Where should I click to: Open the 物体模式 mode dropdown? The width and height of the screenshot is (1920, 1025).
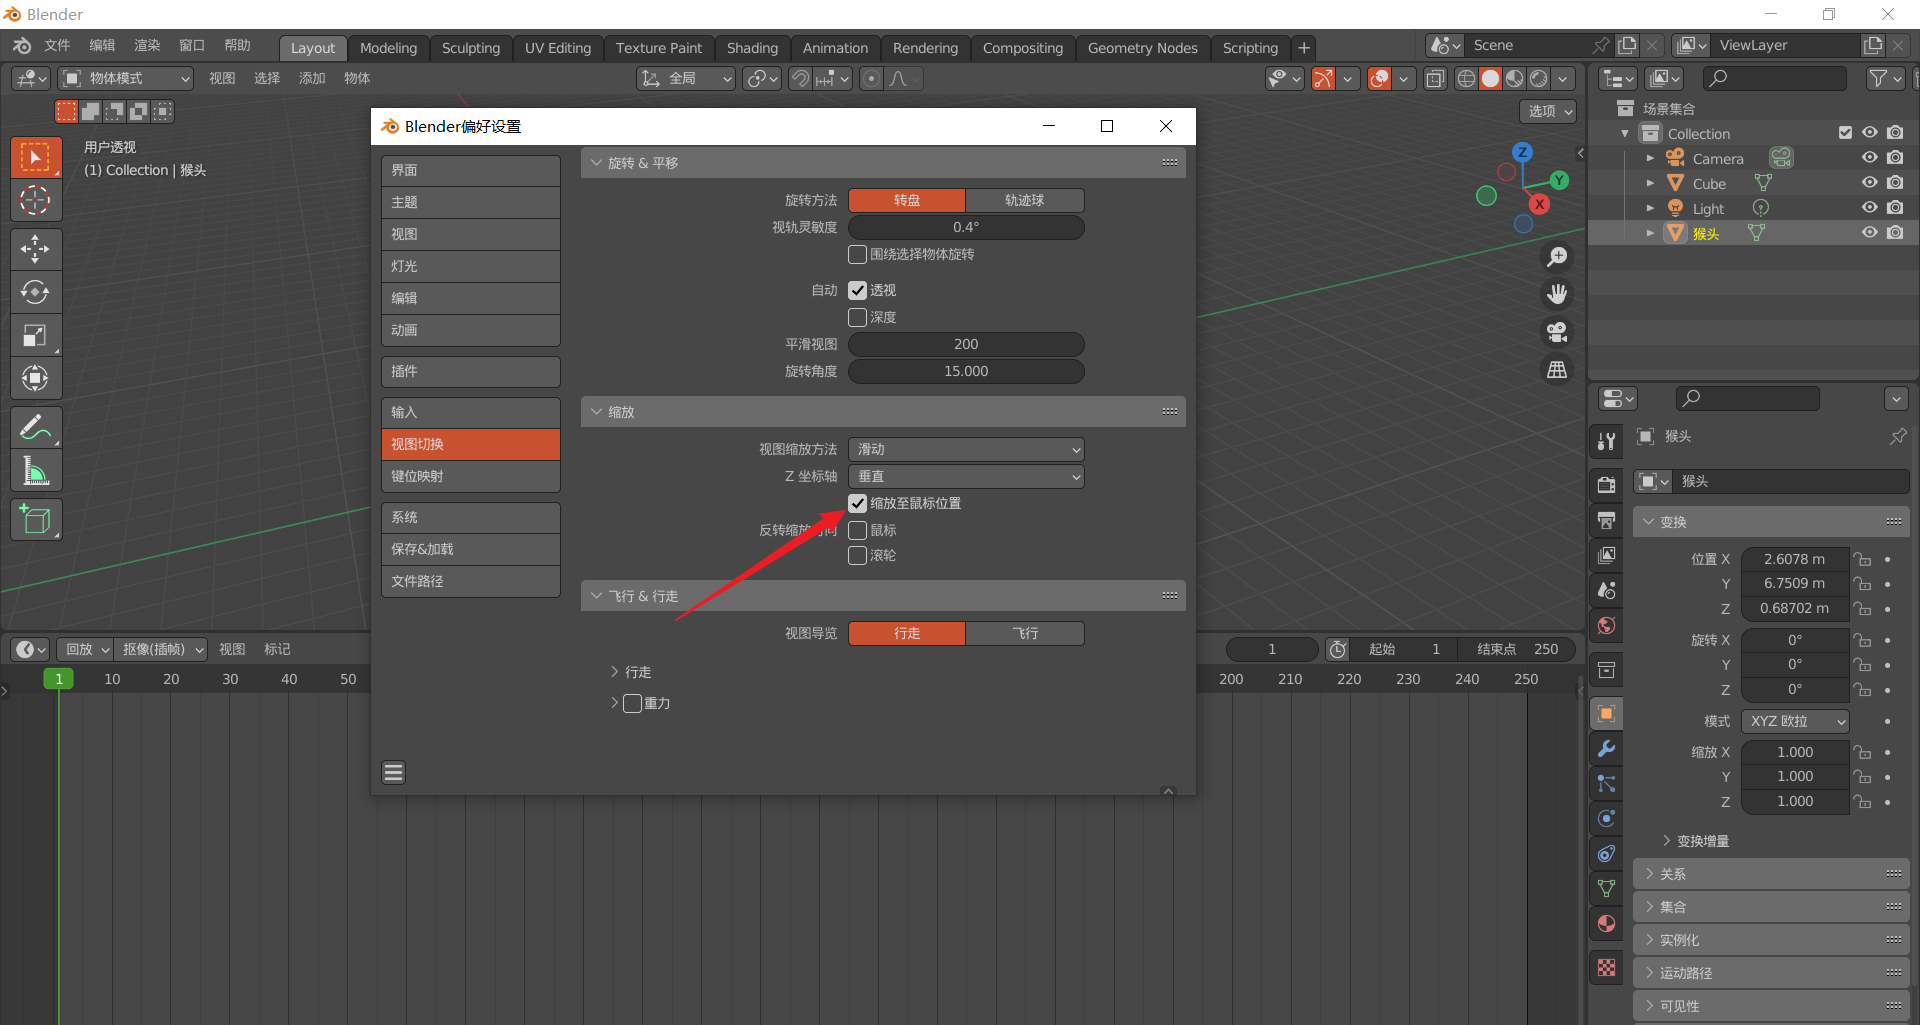(x=126, y=78)
